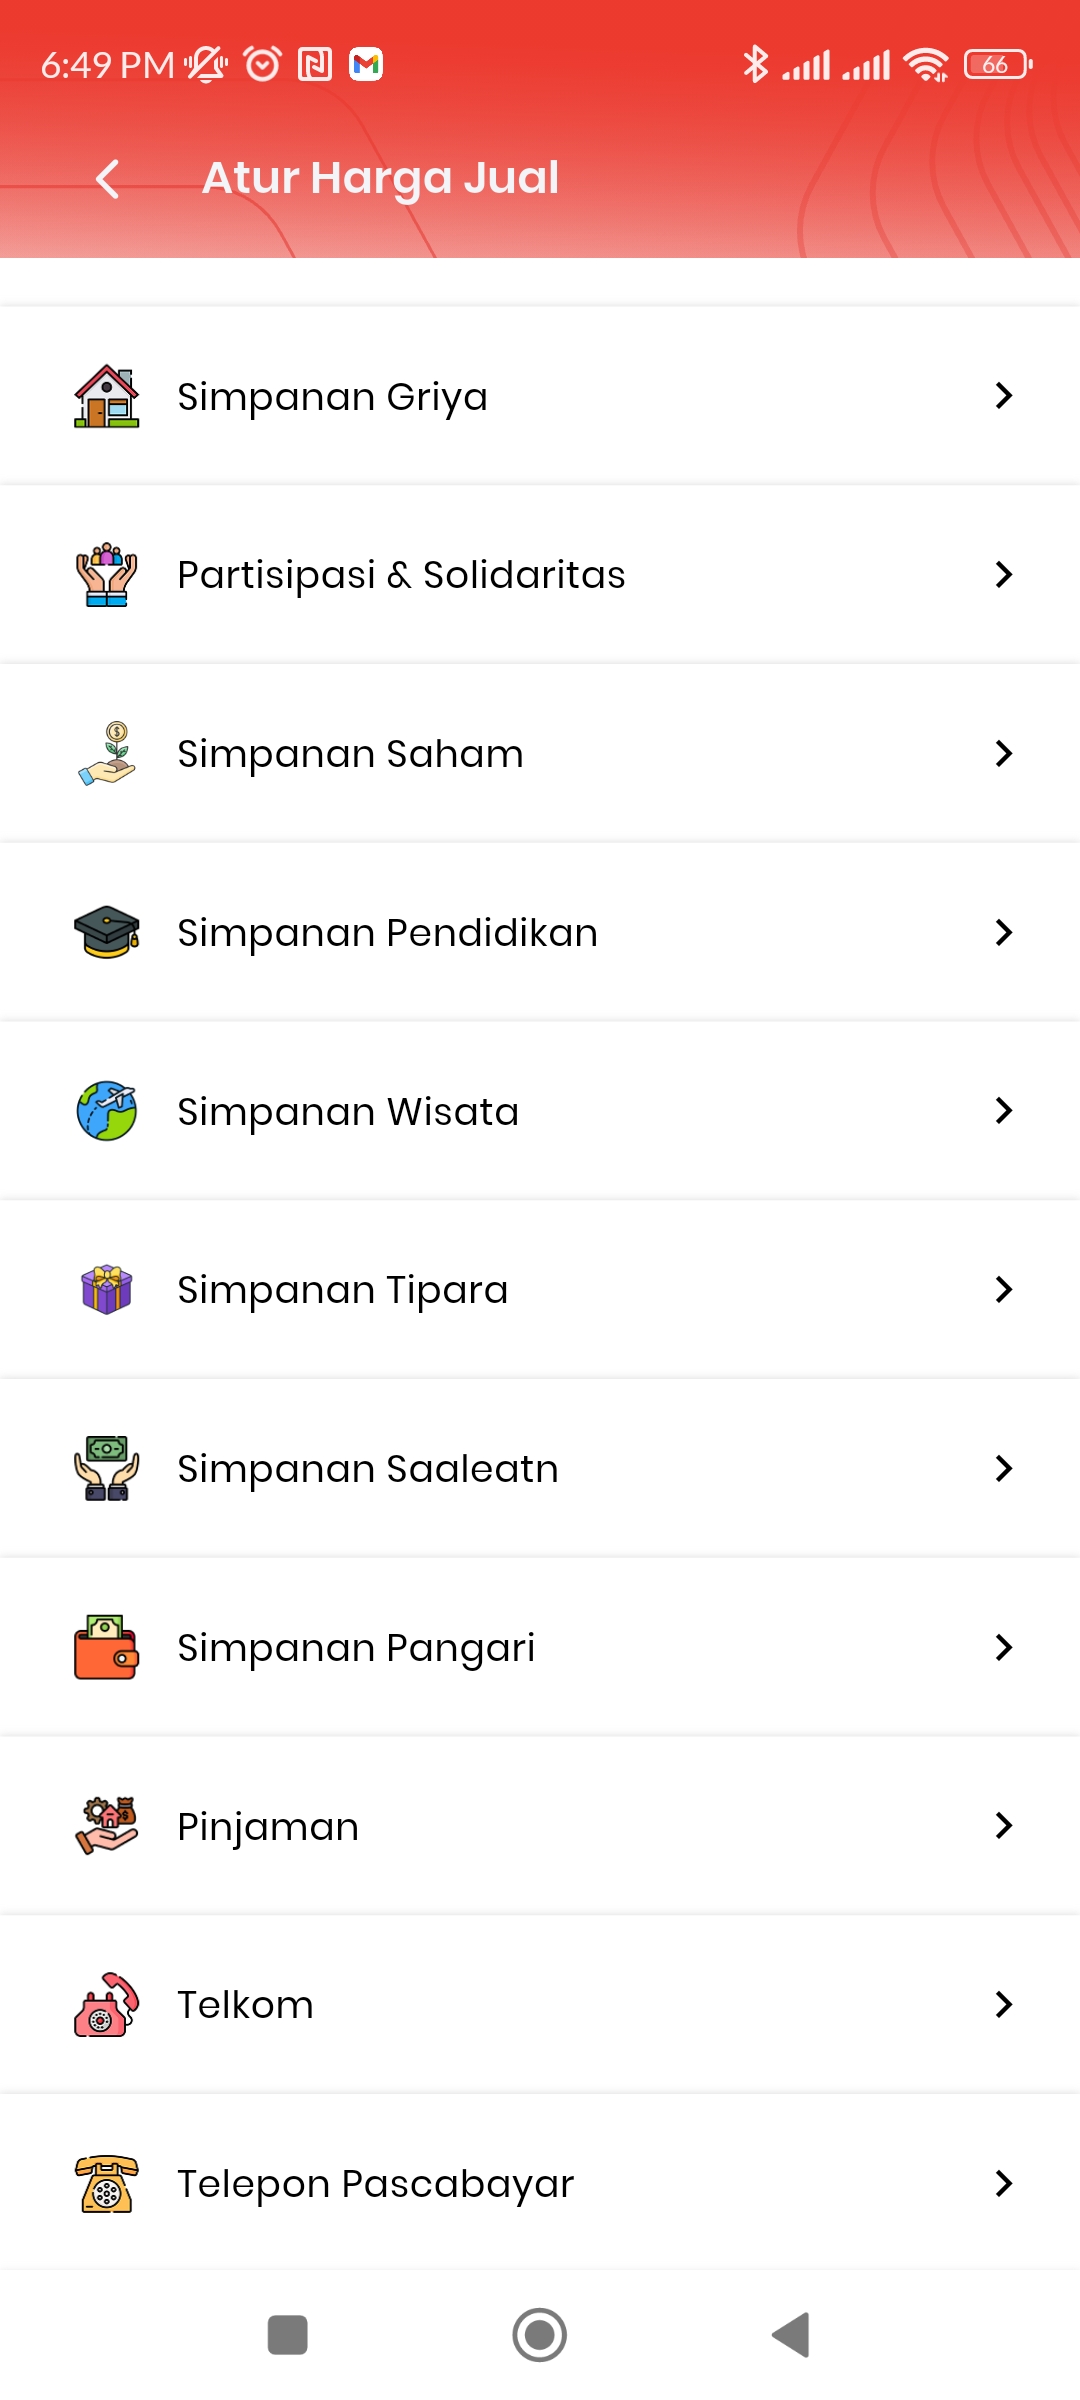Open the Simpanan Griya chevron arrow
Viewport: 1080px width, 2400px height.
coord(1004,395)
